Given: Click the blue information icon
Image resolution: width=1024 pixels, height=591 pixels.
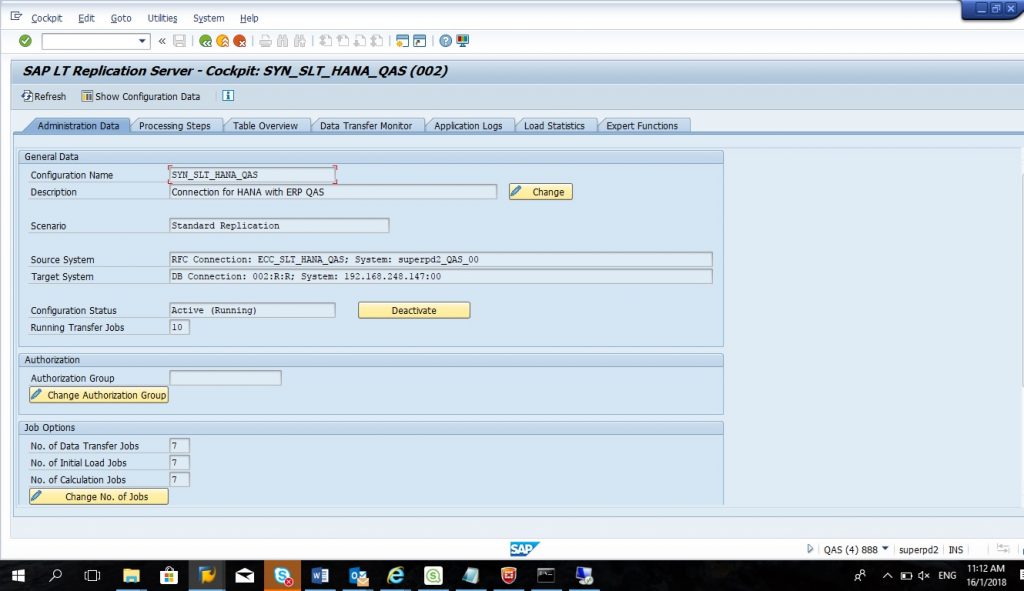Looking at the screenshot, I should coord(228,96).
